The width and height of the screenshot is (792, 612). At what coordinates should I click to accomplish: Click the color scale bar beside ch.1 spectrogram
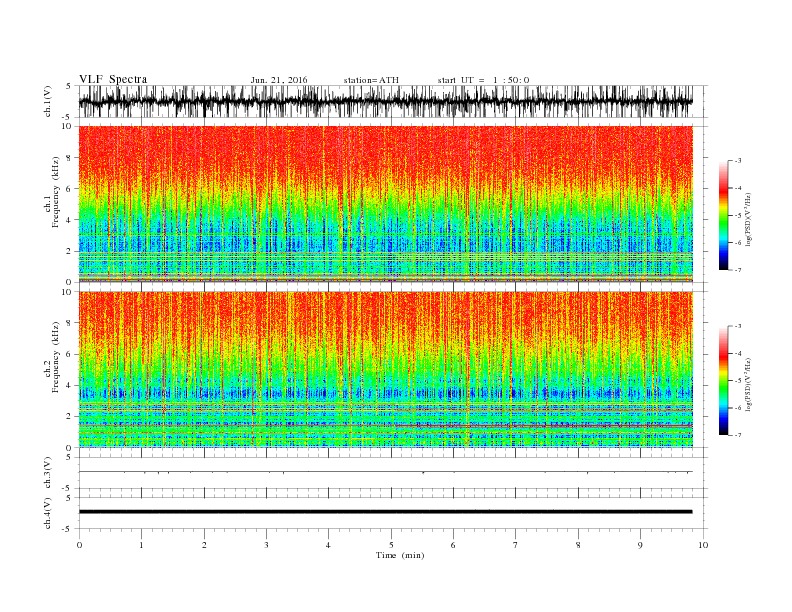(x=723, y=216)
